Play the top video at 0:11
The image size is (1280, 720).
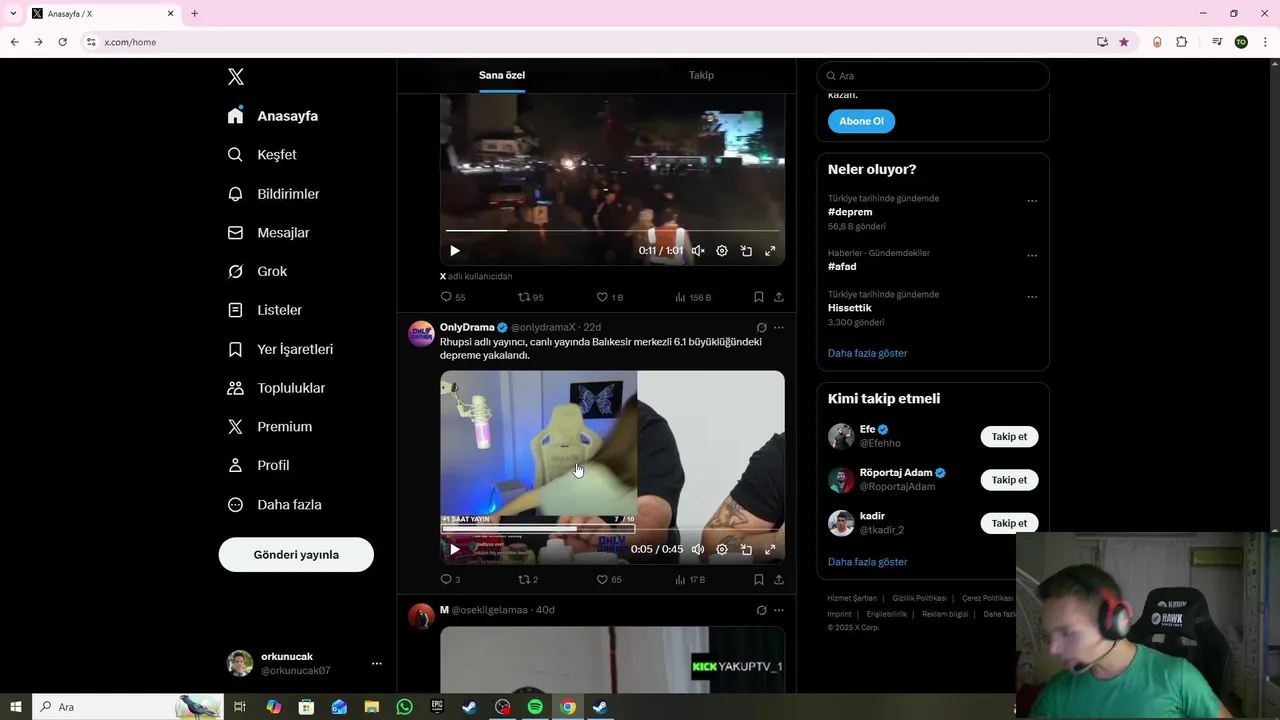coord(454,251)
